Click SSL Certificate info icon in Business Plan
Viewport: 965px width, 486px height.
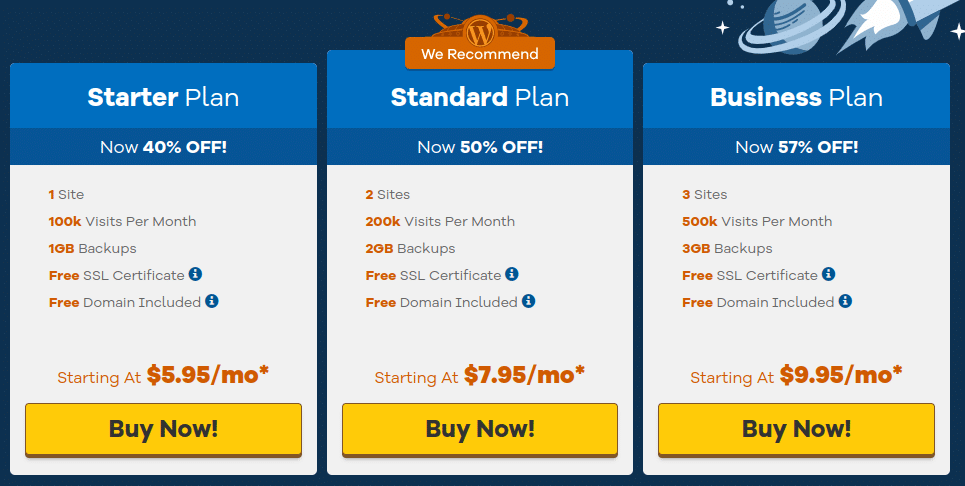tap(828, 274)
